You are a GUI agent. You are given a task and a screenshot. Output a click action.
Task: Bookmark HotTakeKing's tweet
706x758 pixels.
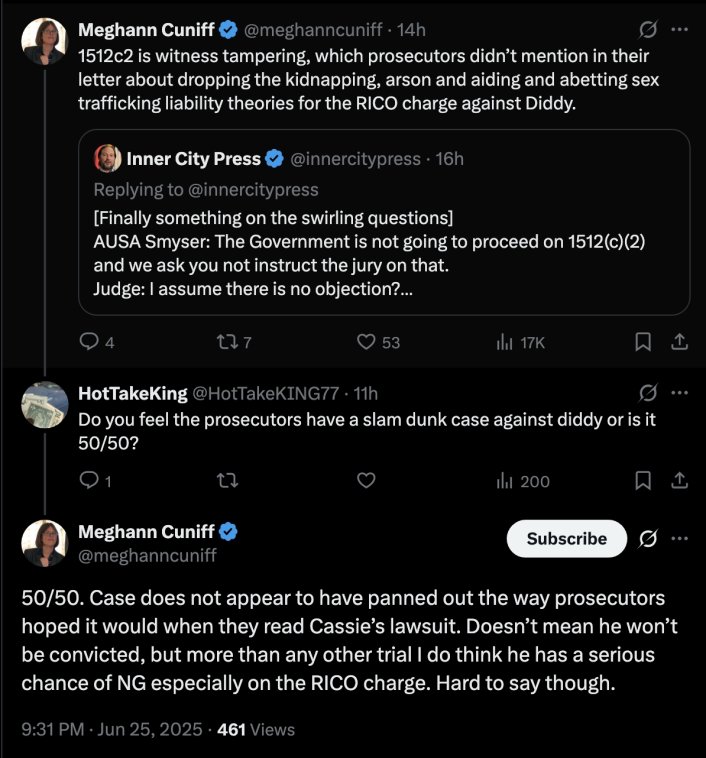point(644,481)
